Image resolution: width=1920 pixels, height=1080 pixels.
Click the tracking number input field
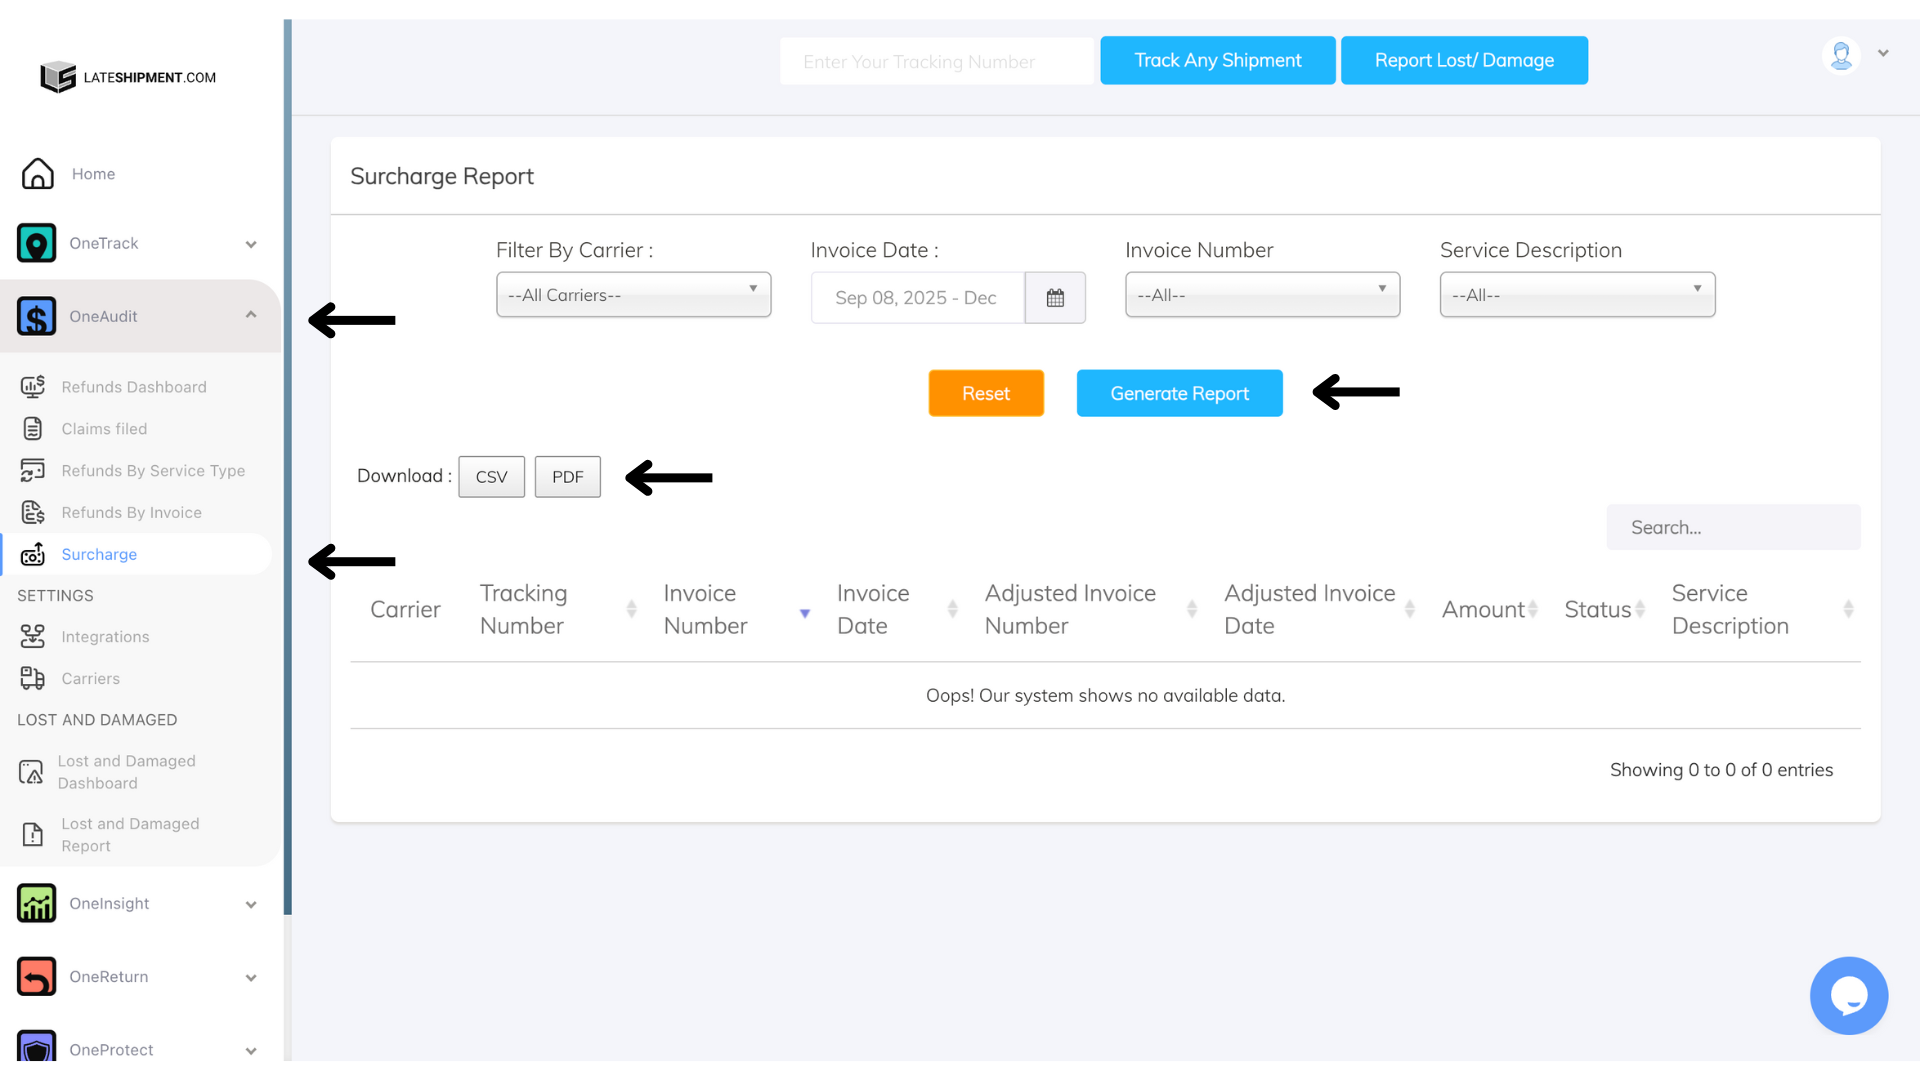click(937, 62)
